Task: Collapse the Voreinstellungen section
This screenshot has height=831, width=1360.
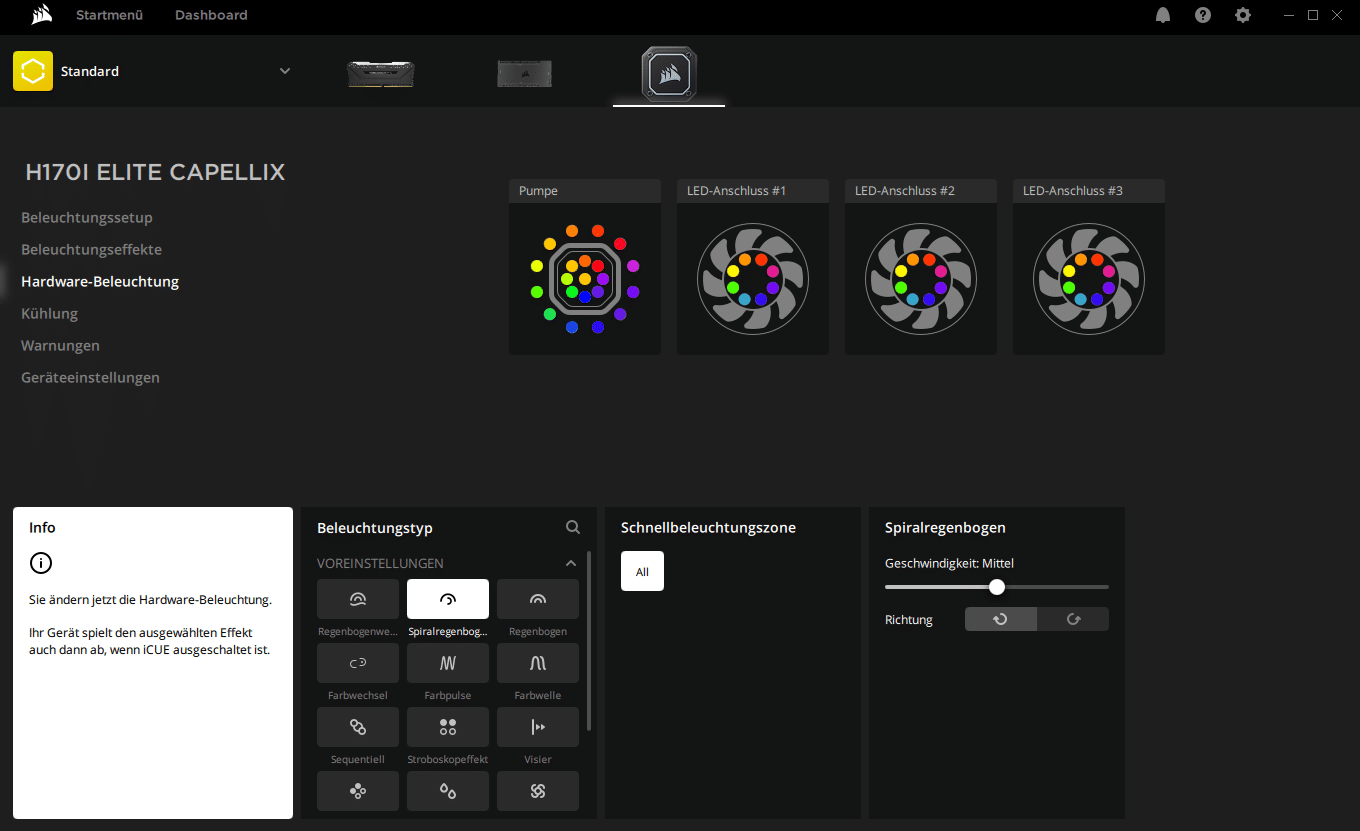Action: (x=571, y=563)
